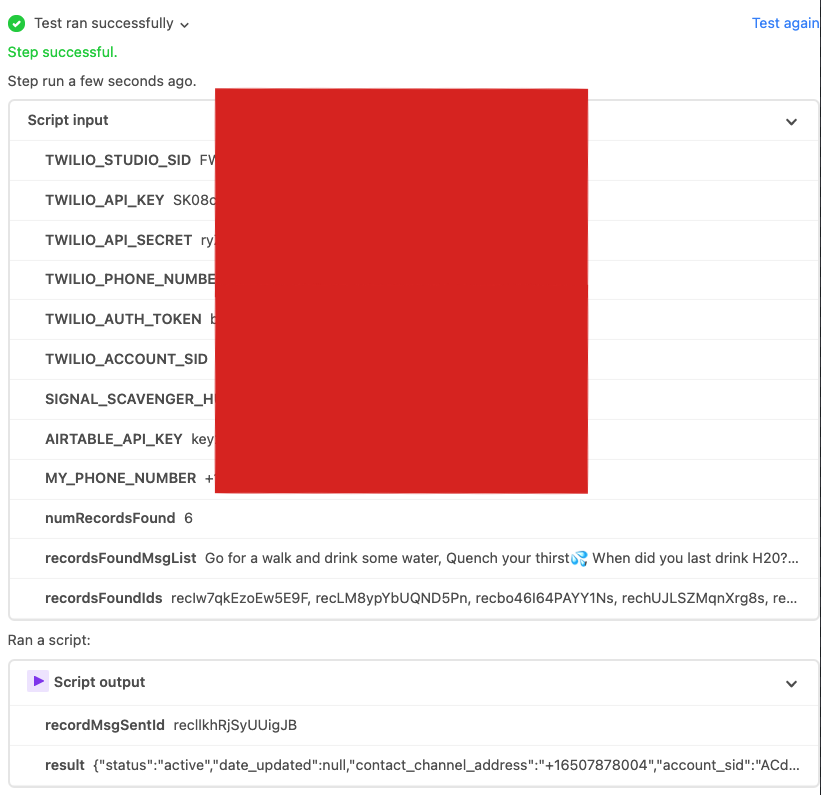The width and height of the screenshot is (821, 795).
Task: Select the TWILIO_API_SECRET input row
Action: click(x=118, y=240)
